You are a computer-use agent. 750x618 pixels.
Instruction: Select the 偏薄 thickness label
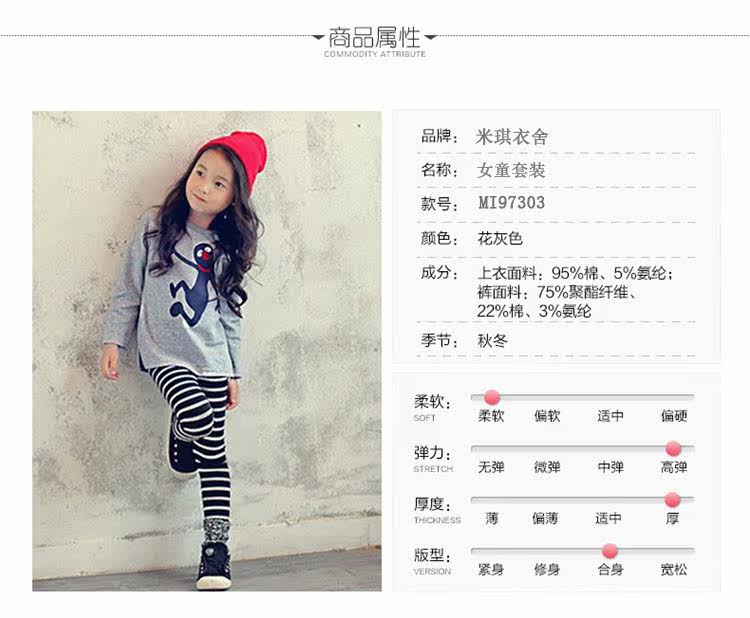[545, 518]
